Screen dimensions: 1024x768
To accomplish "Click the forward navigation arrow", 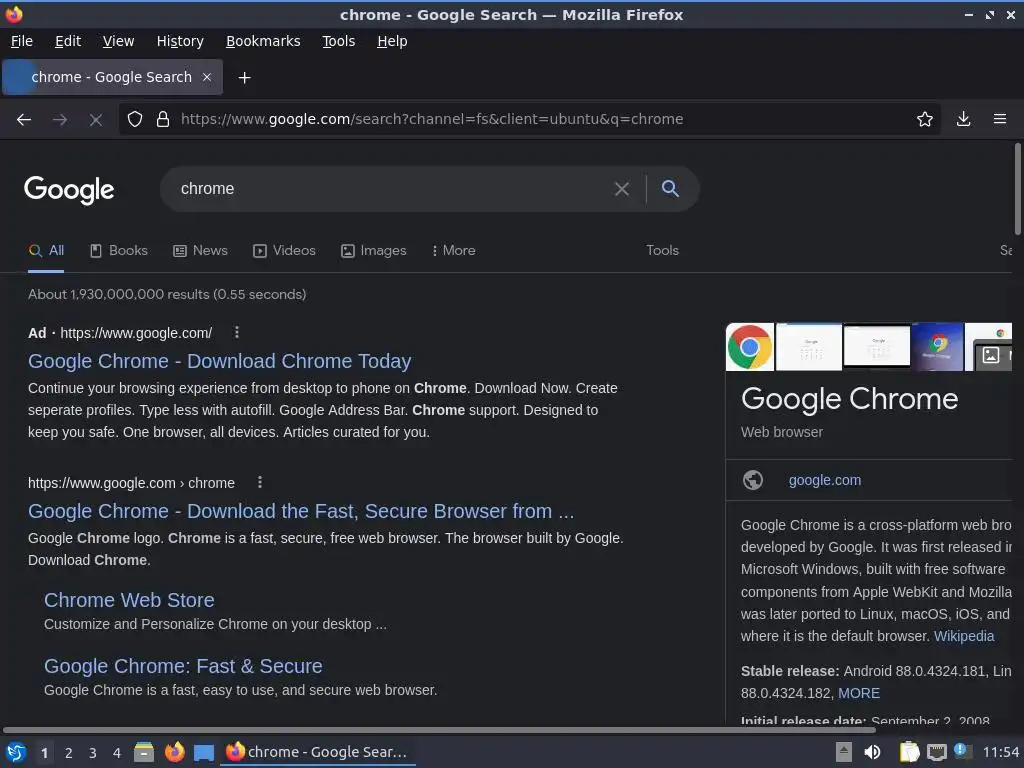I will pos(60,119).
